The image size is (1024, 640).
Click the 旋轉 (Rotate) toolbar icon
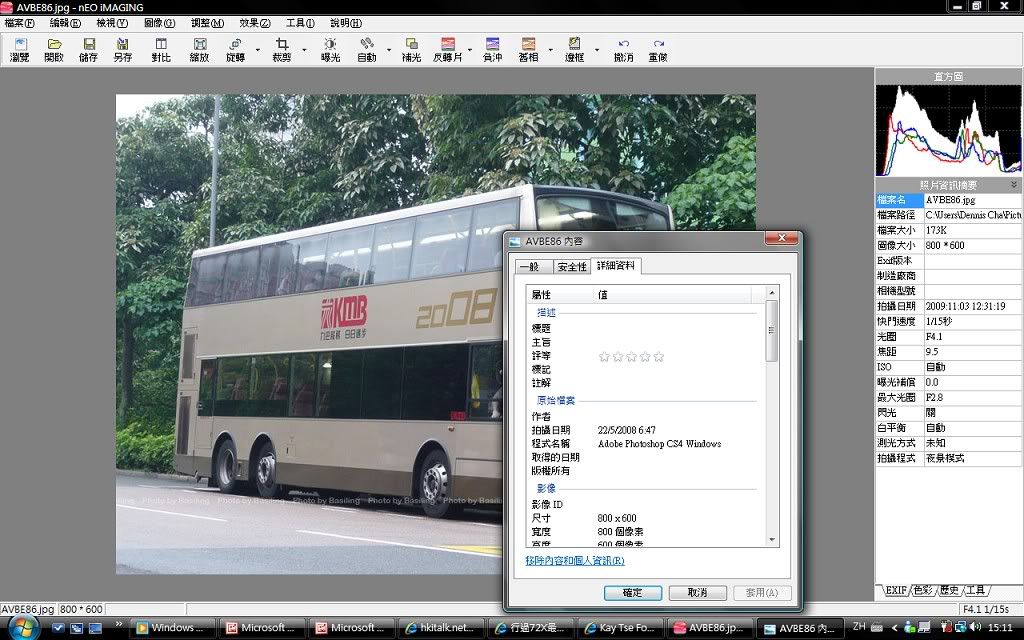[x=235, y=50]
